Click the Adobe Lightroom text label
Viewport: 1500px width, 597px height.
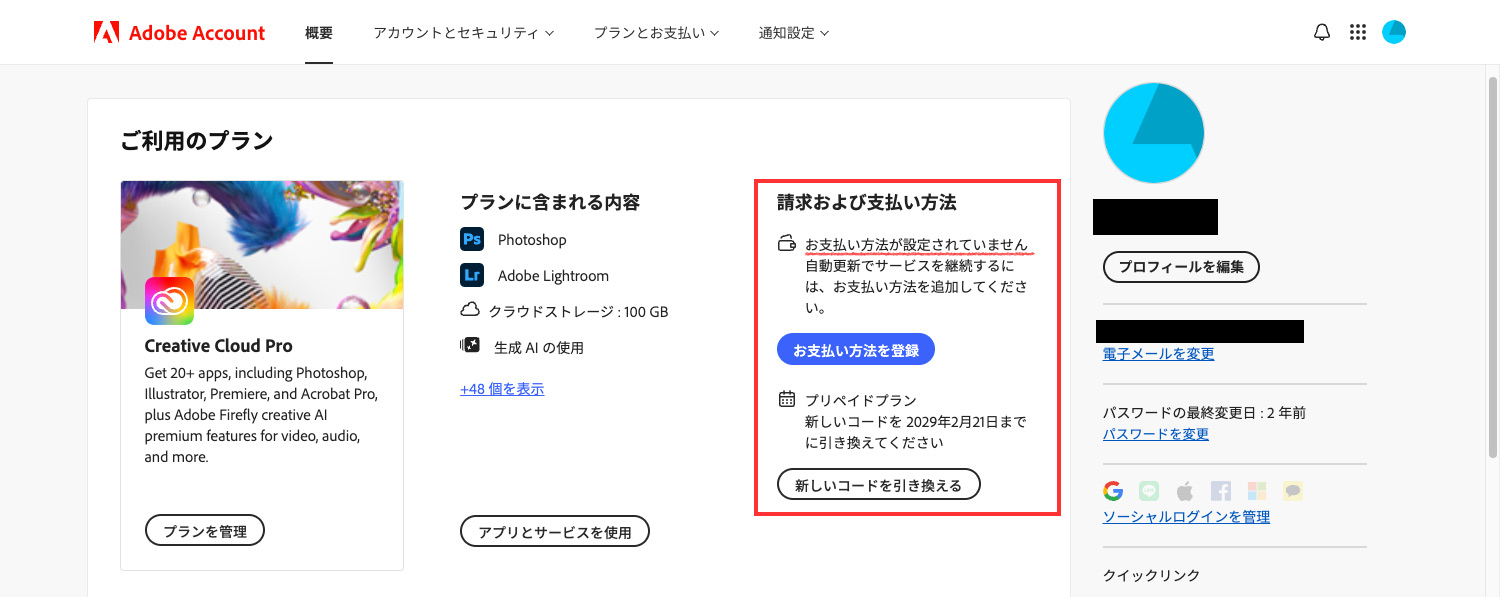point(553,276)
